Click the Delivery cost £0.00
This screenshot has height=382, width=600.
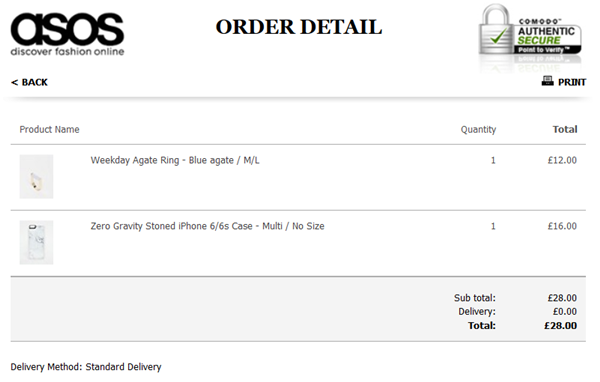pos(565,312)
